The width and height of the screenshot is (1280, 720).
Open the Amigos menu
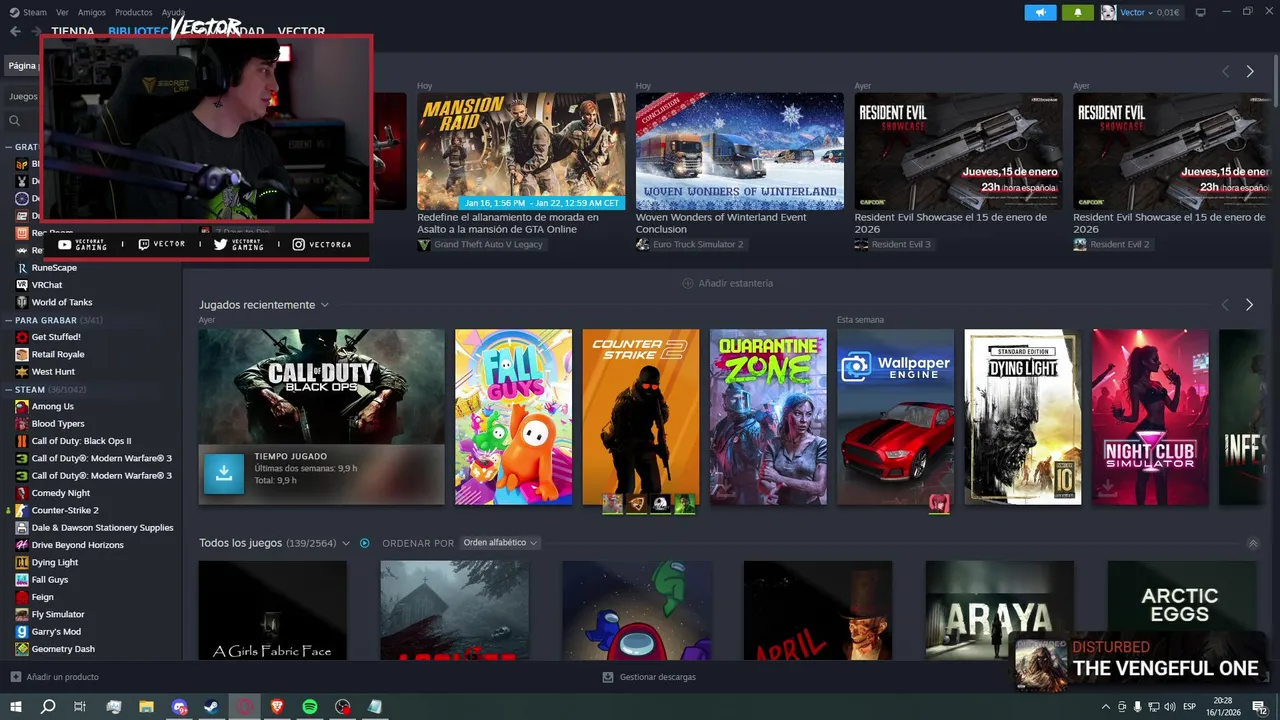pyautogui.click(x=92, y=12)
